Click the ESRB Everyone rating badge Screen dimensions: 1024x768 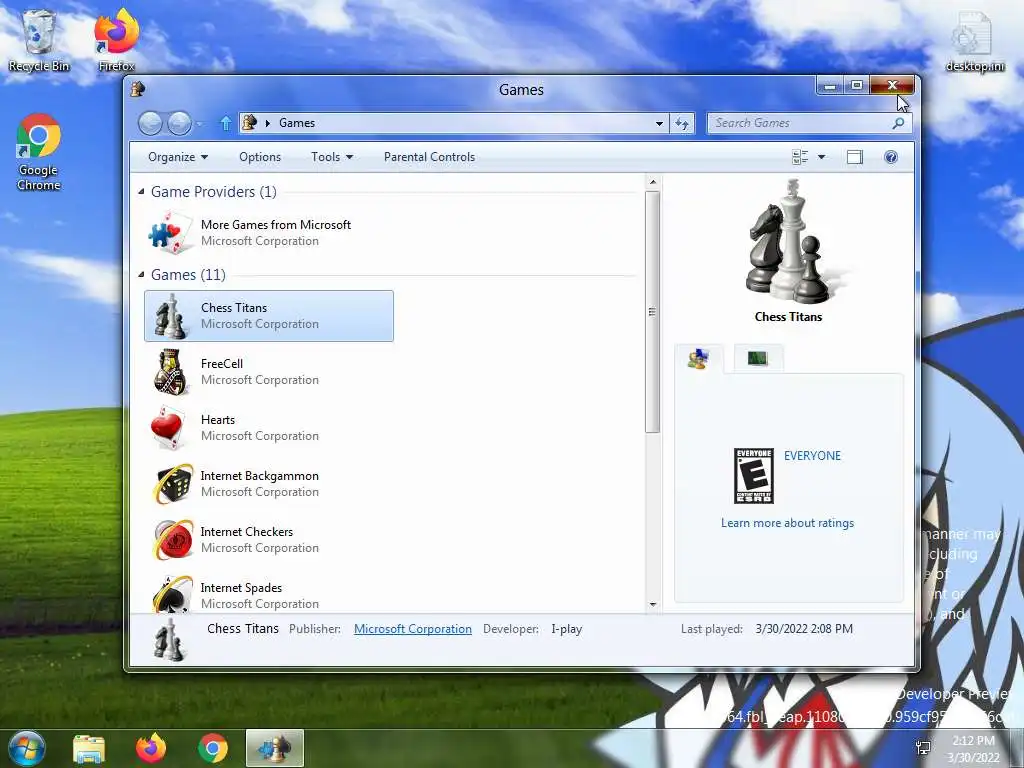[x=754, y=476]
